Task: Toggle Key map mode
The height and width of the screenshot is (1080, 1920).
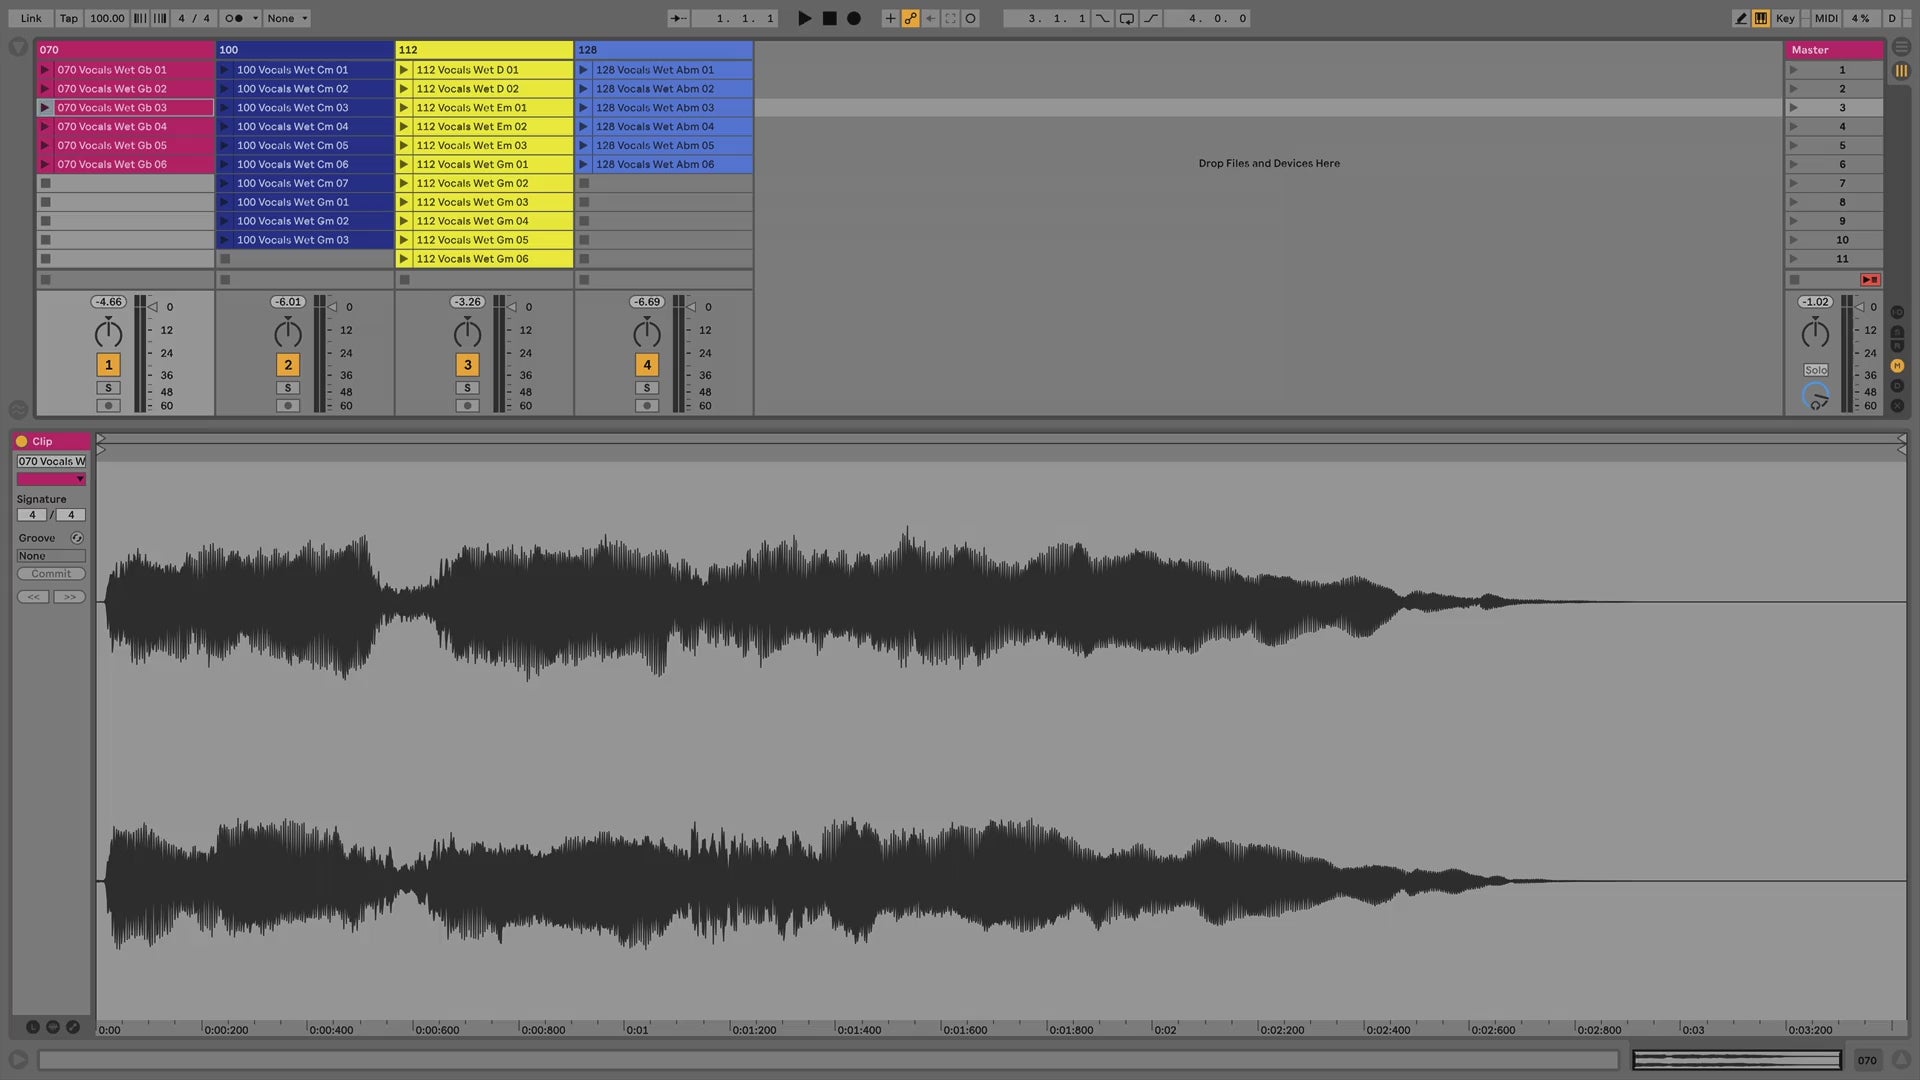Action: point(1785,18)
